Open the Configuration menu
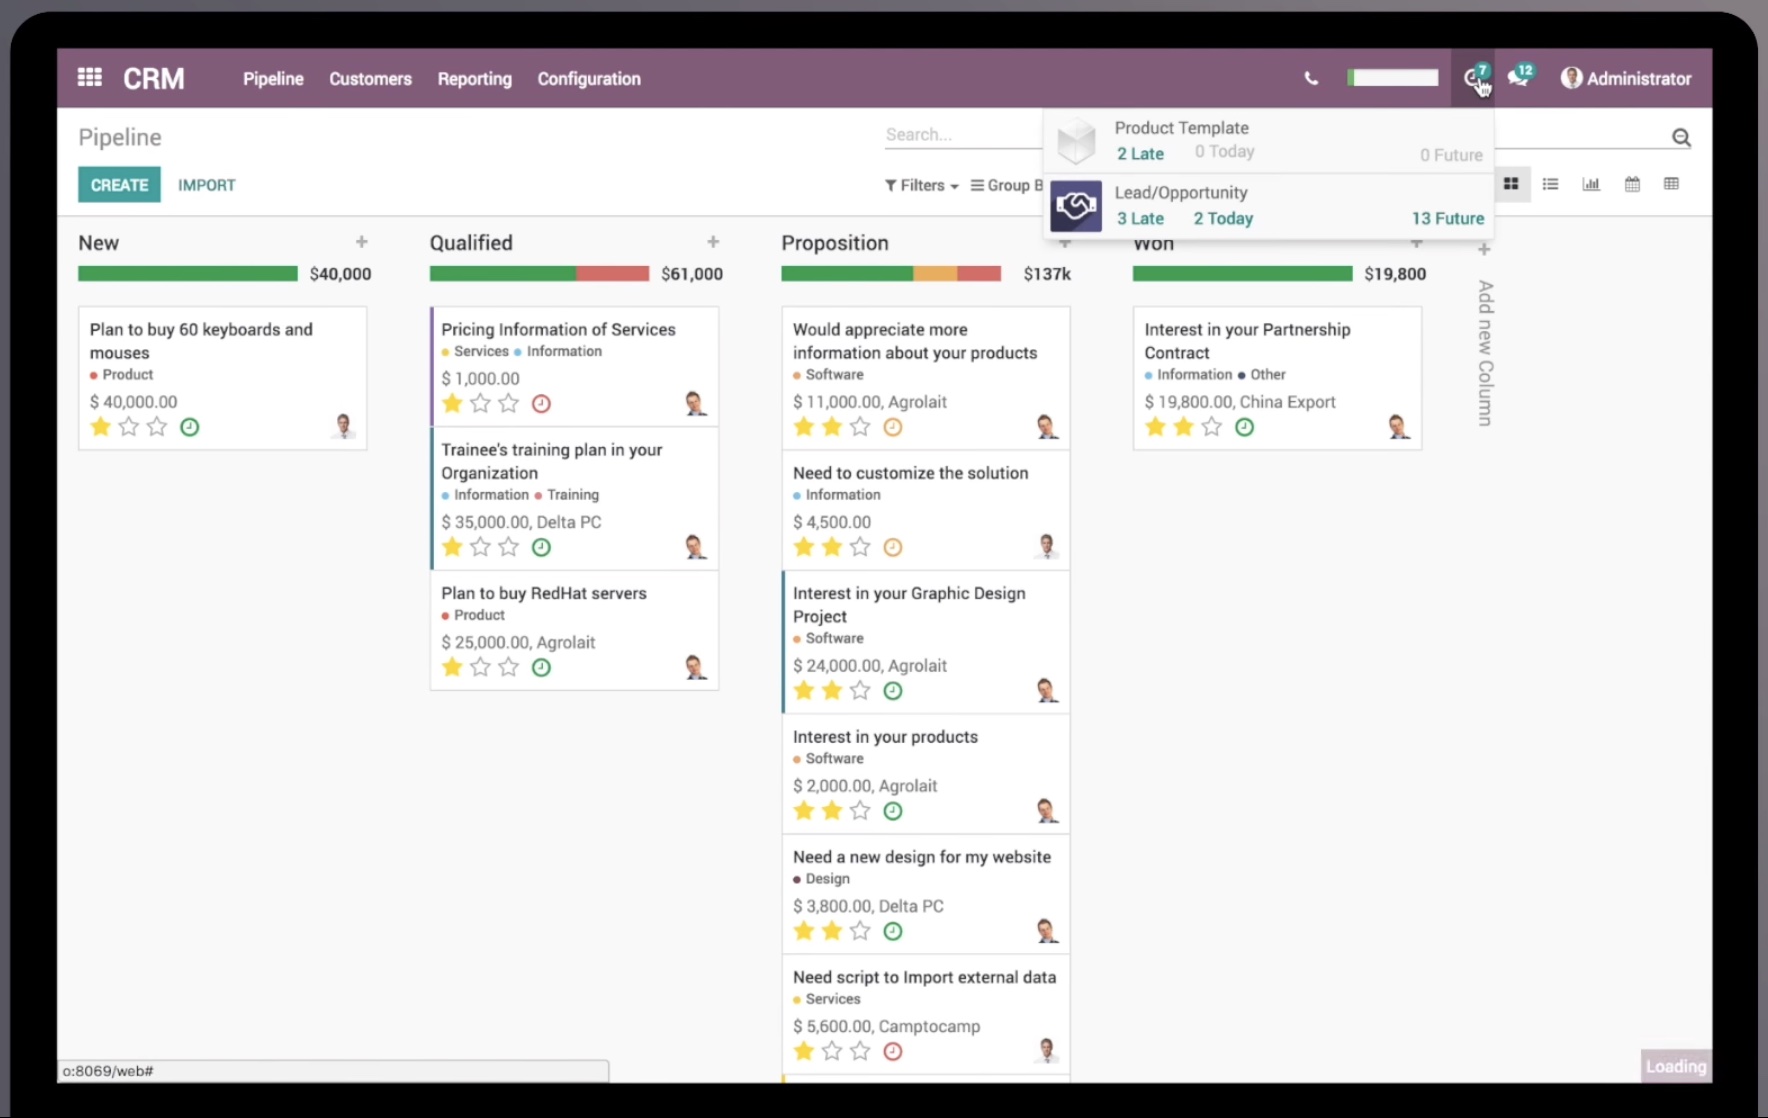 pos(589,78)
